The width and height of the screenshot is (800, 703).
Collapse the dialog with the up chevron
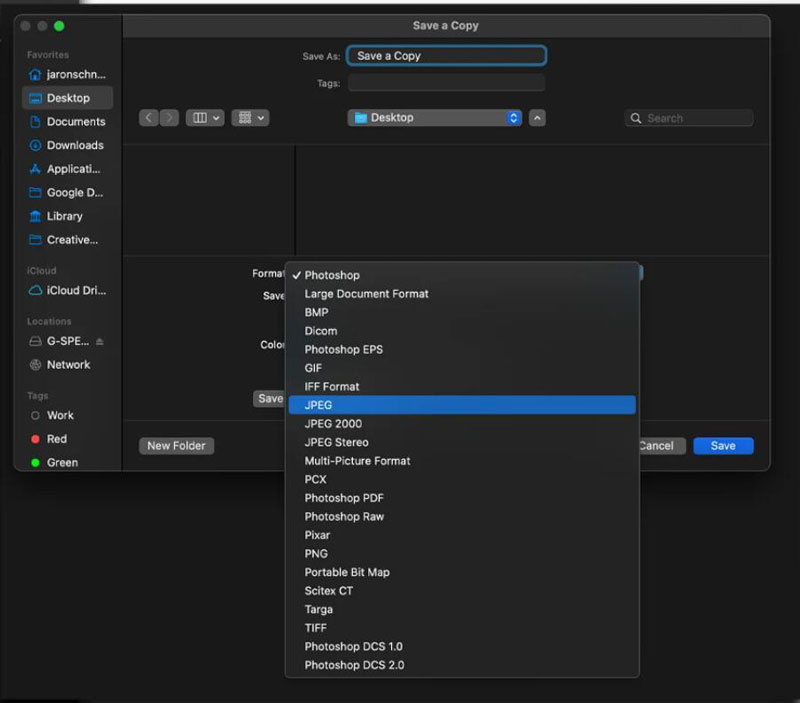(x=536, y=117)
